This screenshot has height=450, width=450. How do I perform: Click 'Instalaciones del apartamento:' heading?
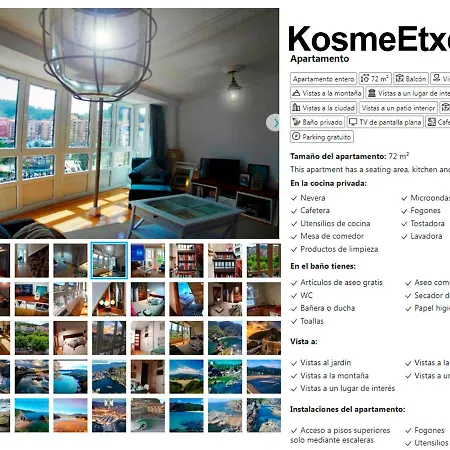[347, 409]
